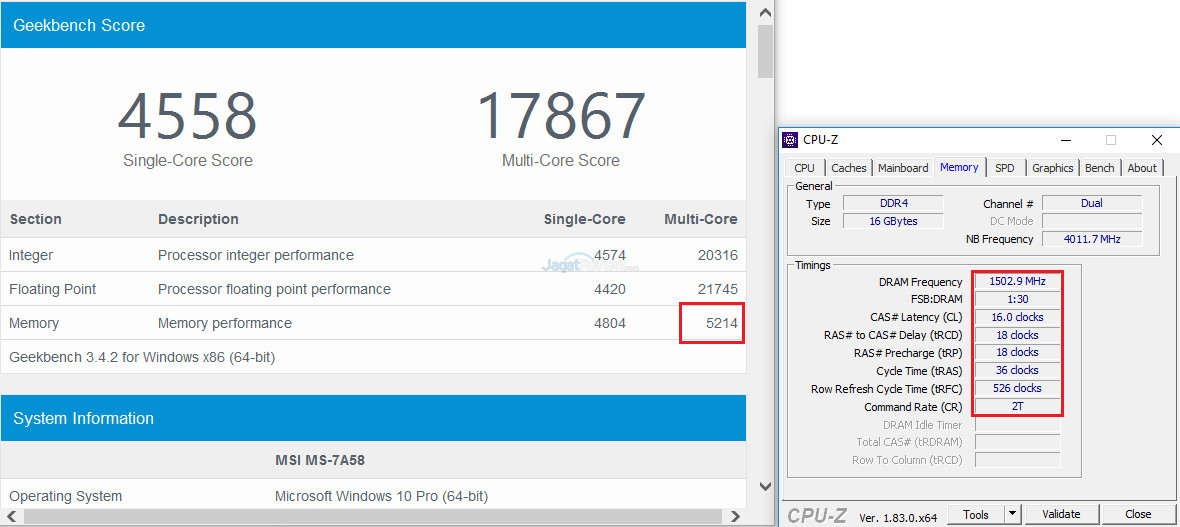This screenshot has width=1180, height=527.
Task: Click the NB Frequency 4011.7 MHz value
Action: click(x=1092, y=239)
